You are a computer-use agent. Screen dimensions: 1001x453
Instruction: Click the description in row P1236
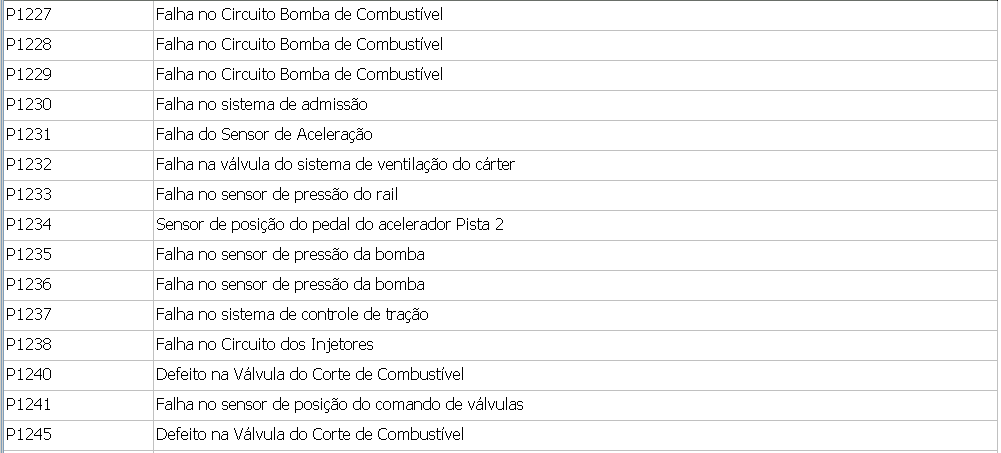(x=290, y=285)
